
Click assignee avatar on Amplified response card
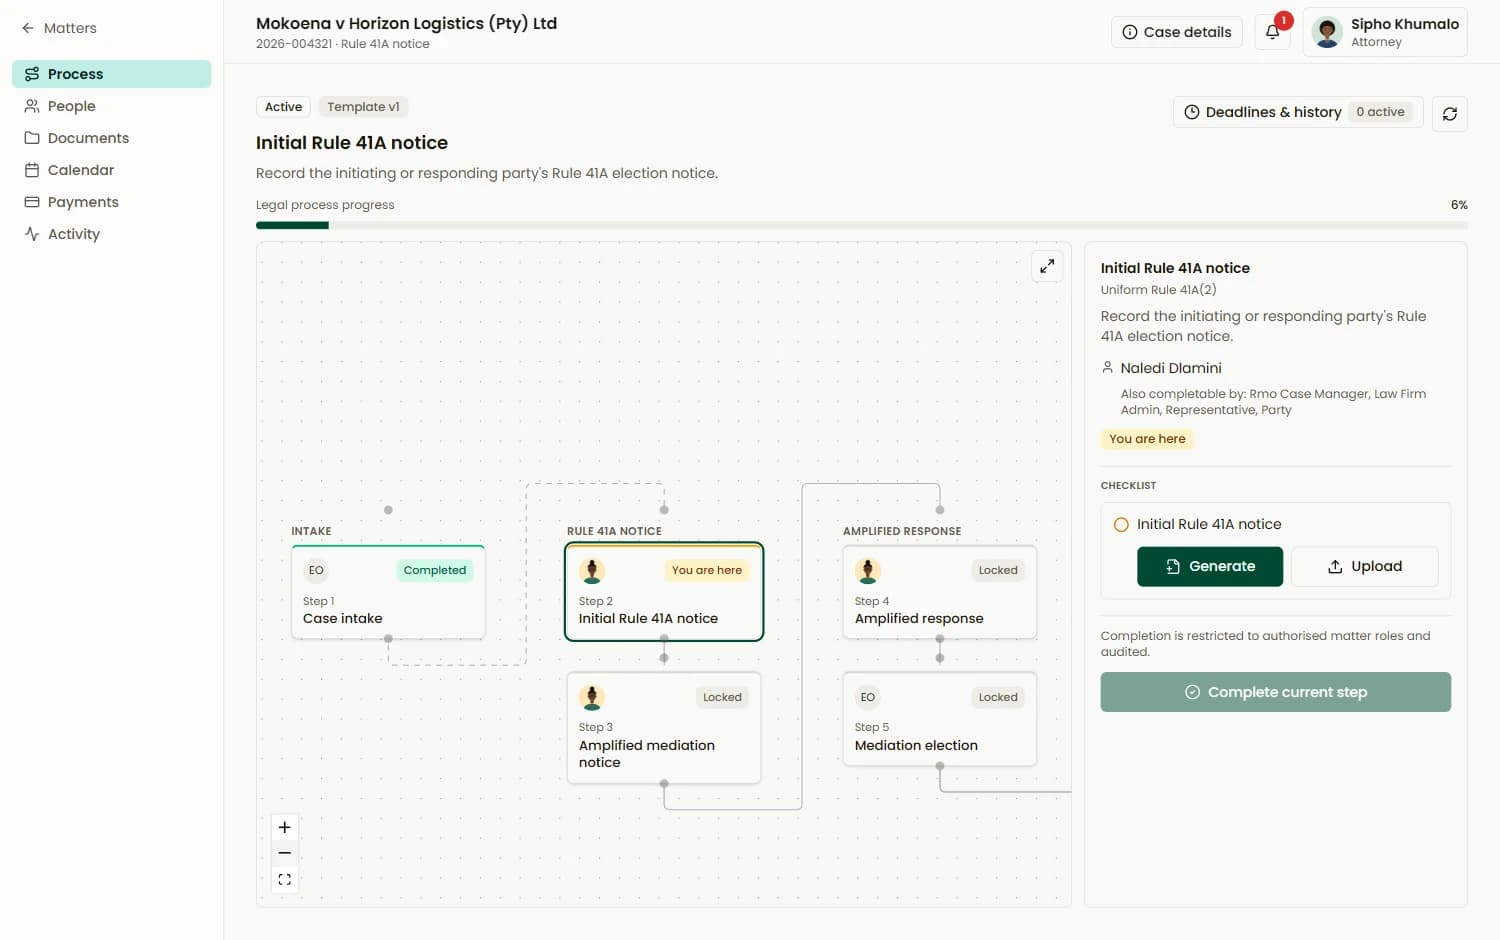(x=868, y=570)
